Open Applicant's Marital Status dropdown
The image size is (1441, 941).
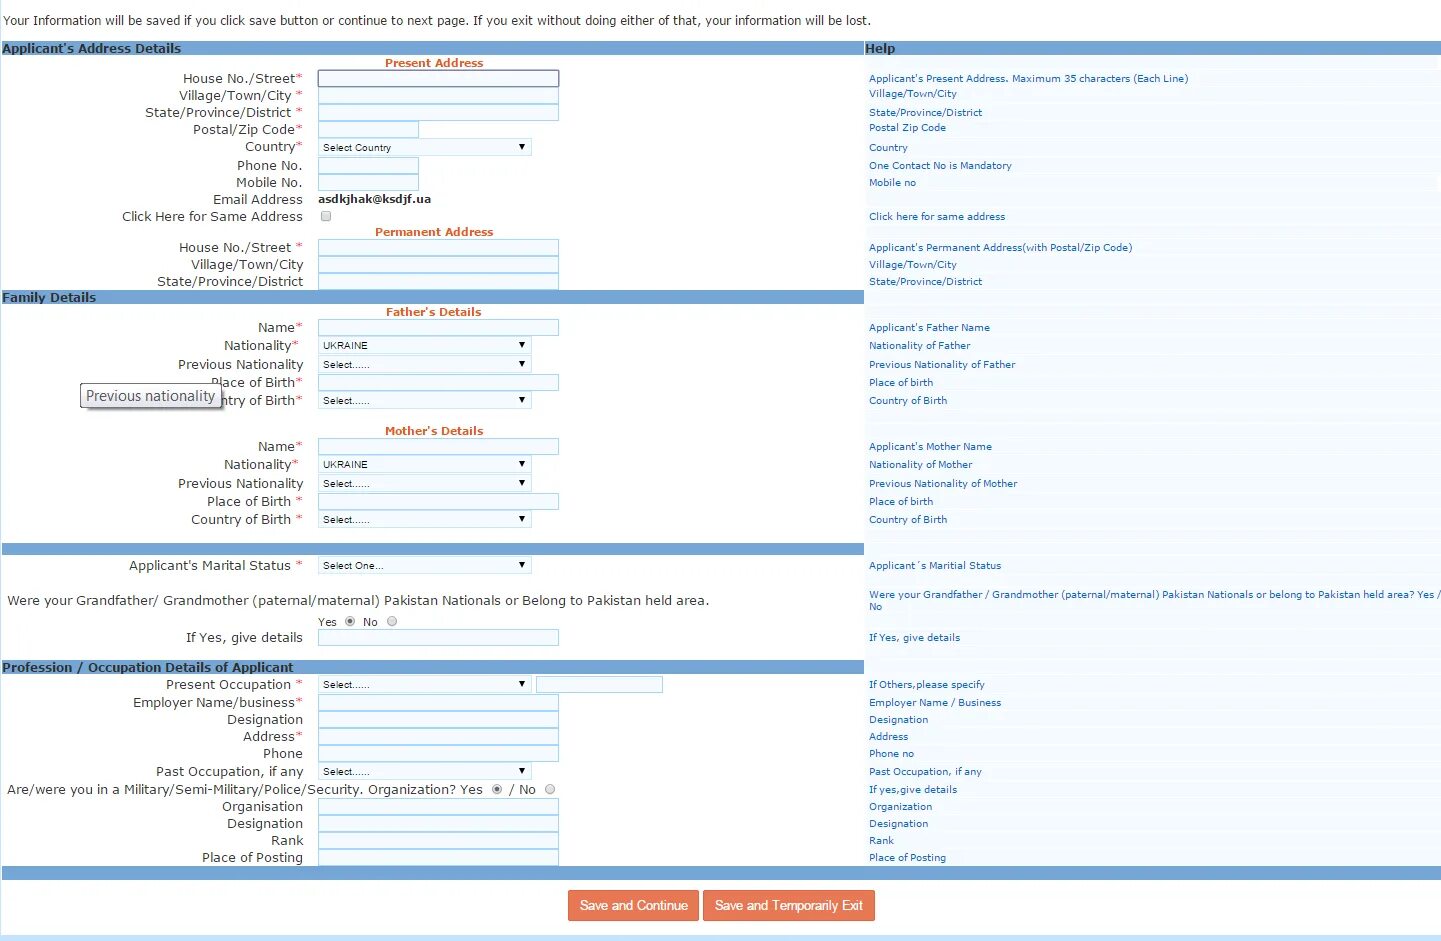(424, 565)
